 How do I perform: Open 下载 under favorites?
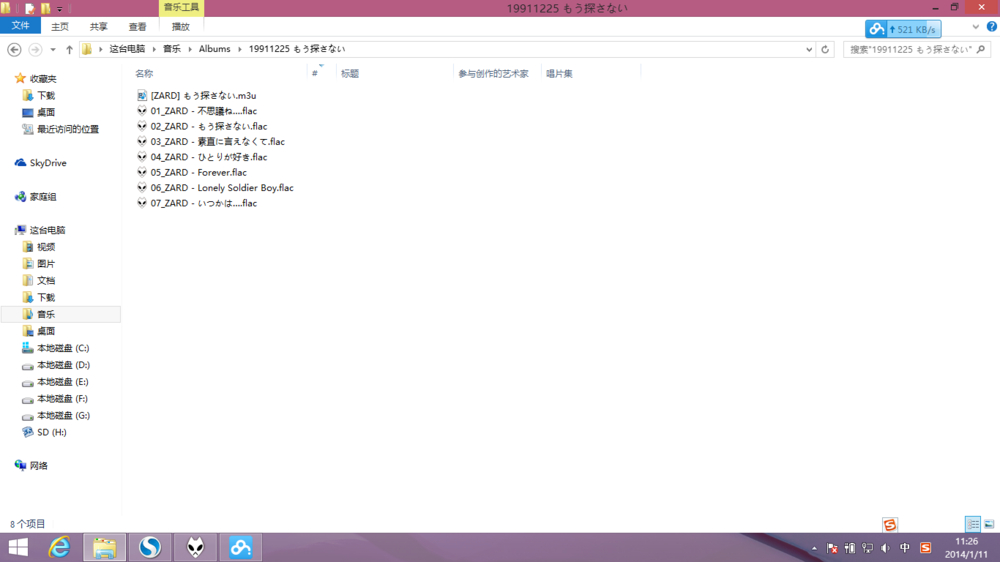coord(46,95)
